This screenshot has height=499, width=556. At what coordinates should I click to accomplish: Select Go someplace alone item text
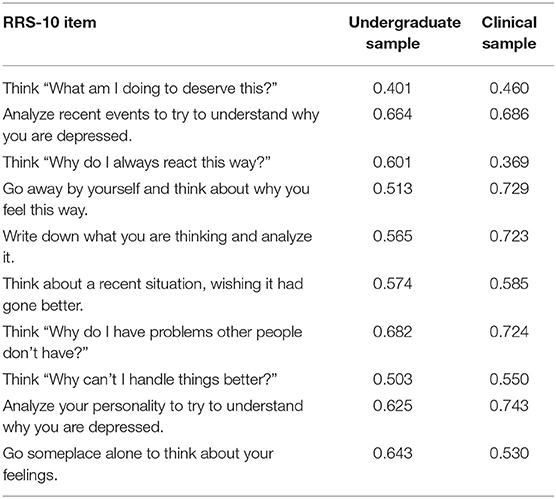tap(138, 464)
